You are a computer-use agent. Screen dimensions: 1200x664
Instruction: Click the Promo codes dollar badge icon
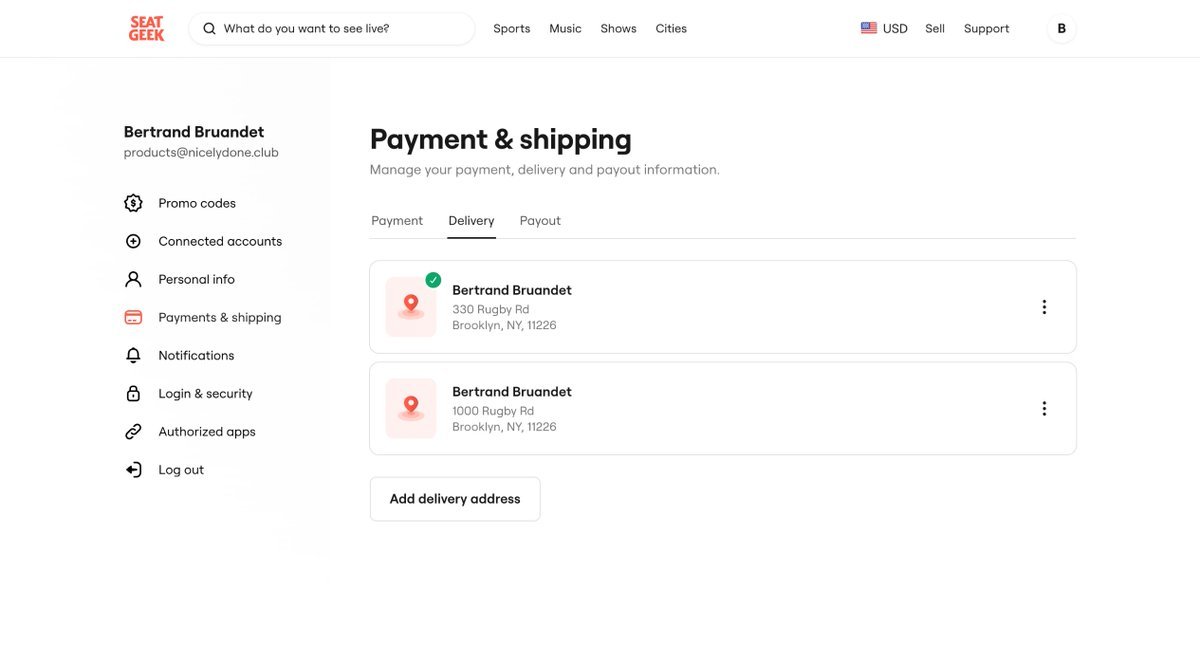[x=133, y=203]
